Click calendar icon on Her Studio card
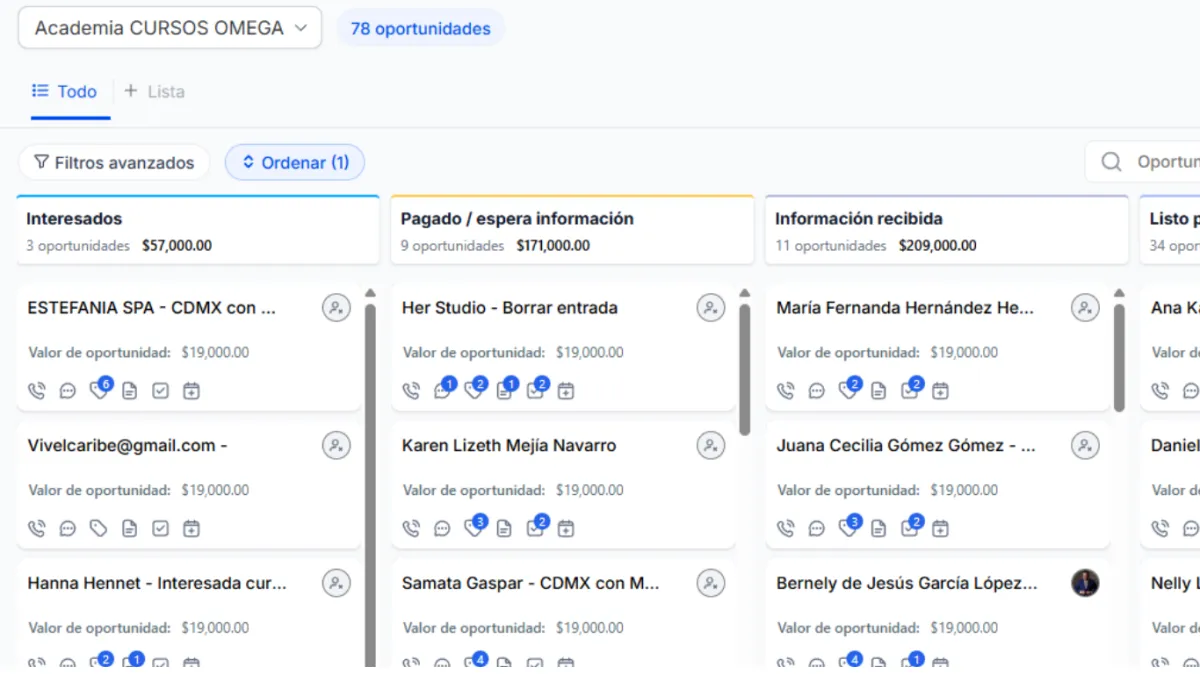 566,391
